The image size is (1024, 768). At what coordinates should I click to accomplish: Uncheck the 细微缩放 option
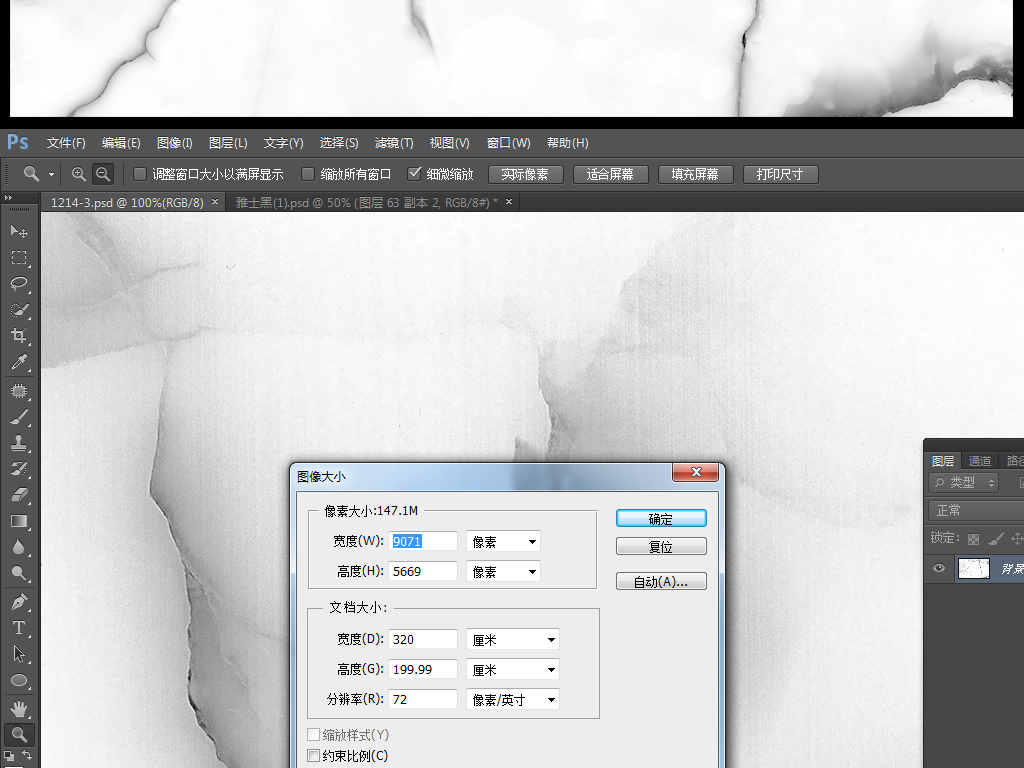click(x=415, y=174)
